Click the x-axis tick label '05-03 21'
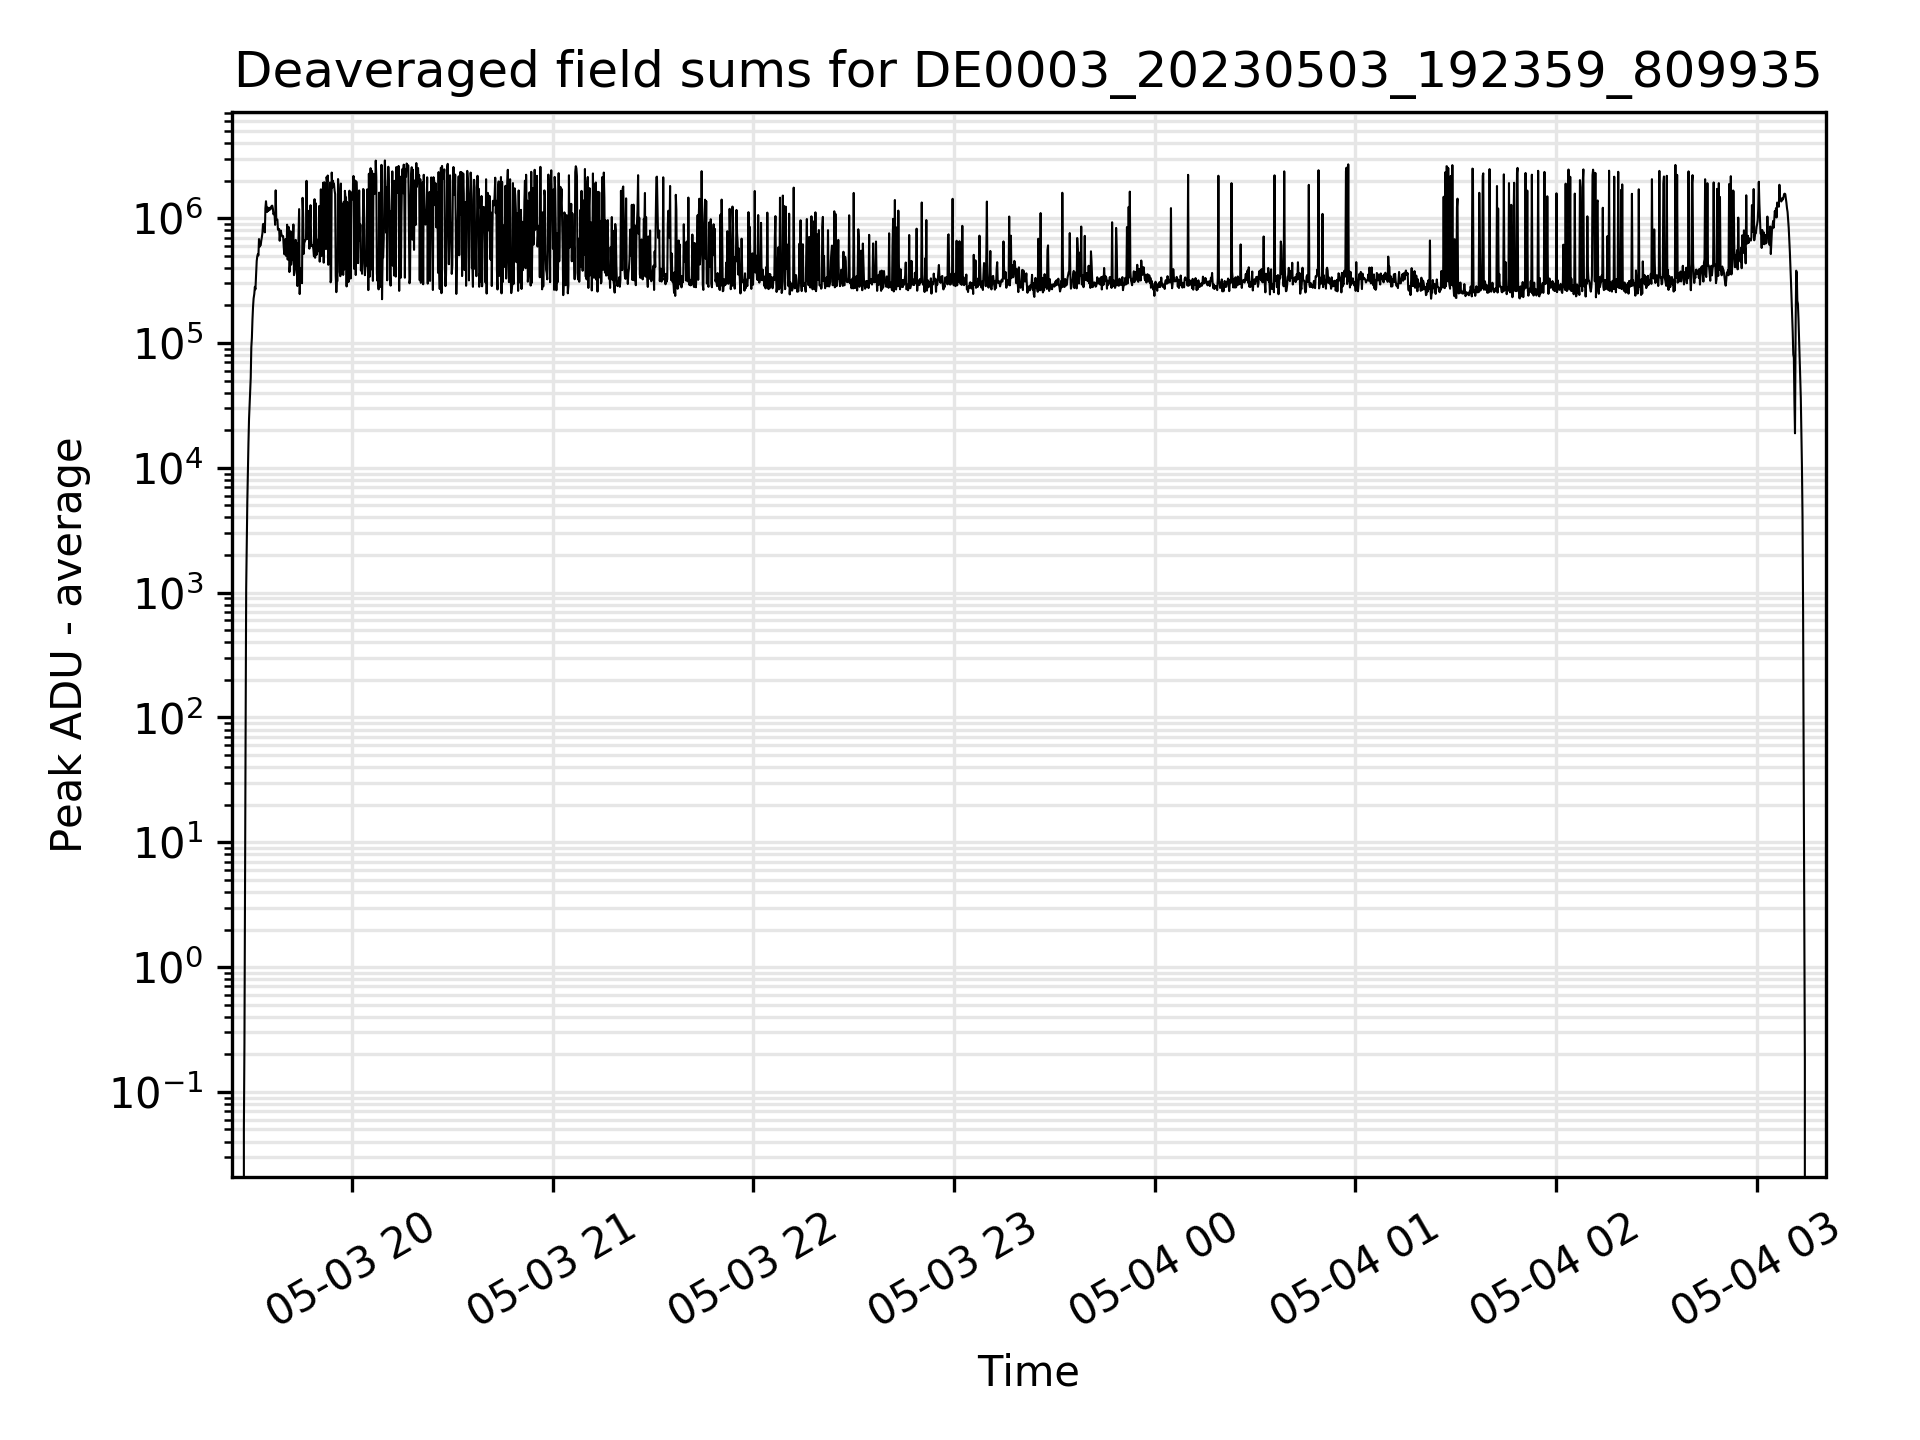Viewport: 1920px width, 1440px height. pyautogui.click(x=552, y=1270)
